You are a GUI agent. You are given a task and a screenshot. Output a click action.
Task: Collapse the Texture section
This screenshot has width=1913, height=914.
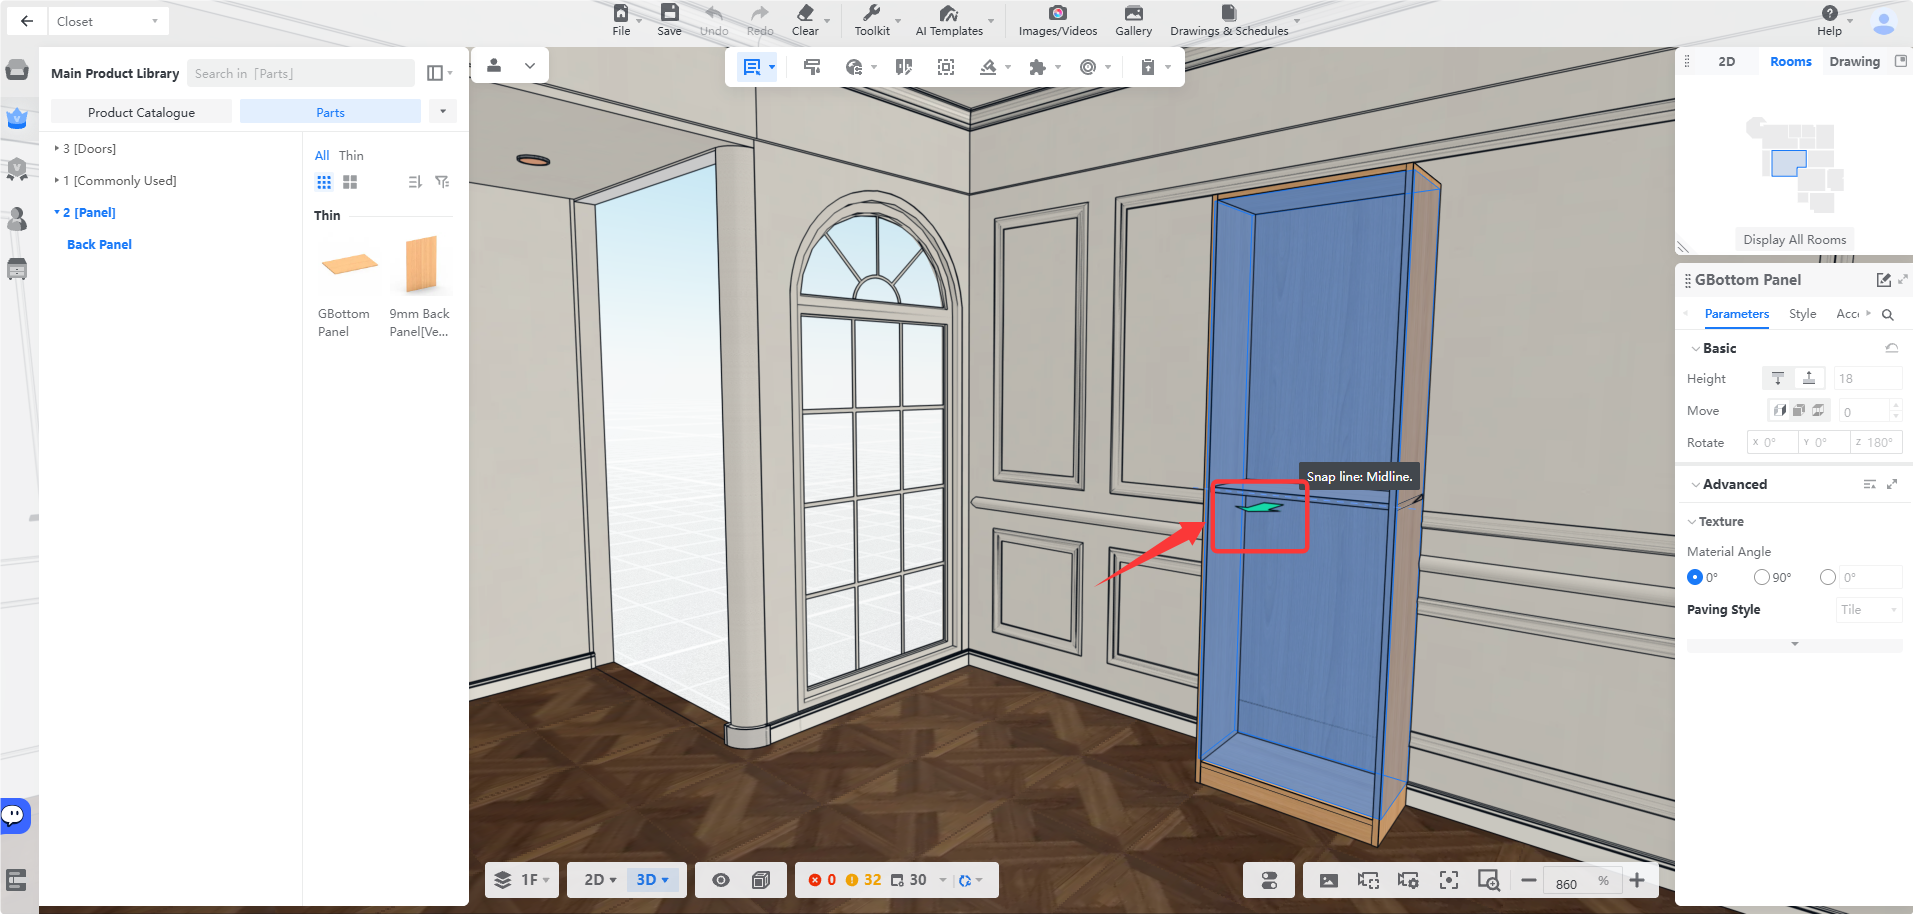click(1692, 522)
